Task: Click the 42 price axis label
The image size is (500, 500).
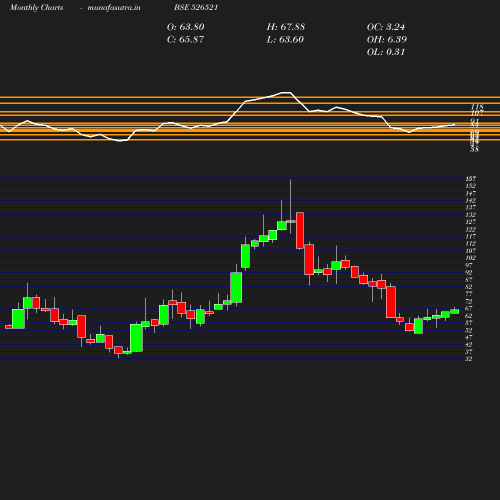Action: pos(469,345)
